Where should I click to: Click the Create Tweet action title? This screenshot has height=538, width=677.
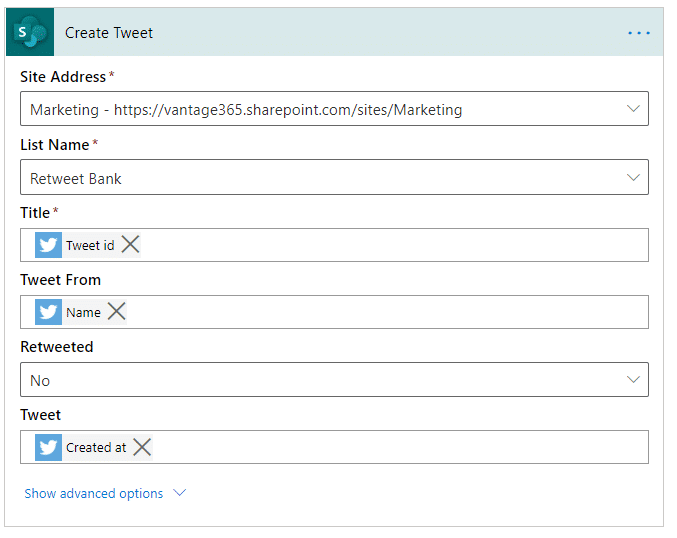click(109, 33)
